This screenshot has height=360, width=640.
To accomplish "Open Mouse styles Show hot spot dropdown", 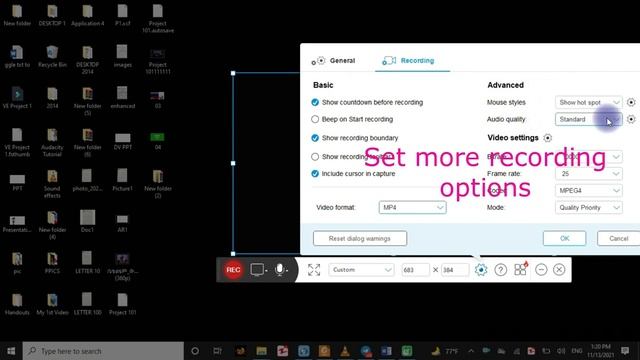I will (589, 102).
